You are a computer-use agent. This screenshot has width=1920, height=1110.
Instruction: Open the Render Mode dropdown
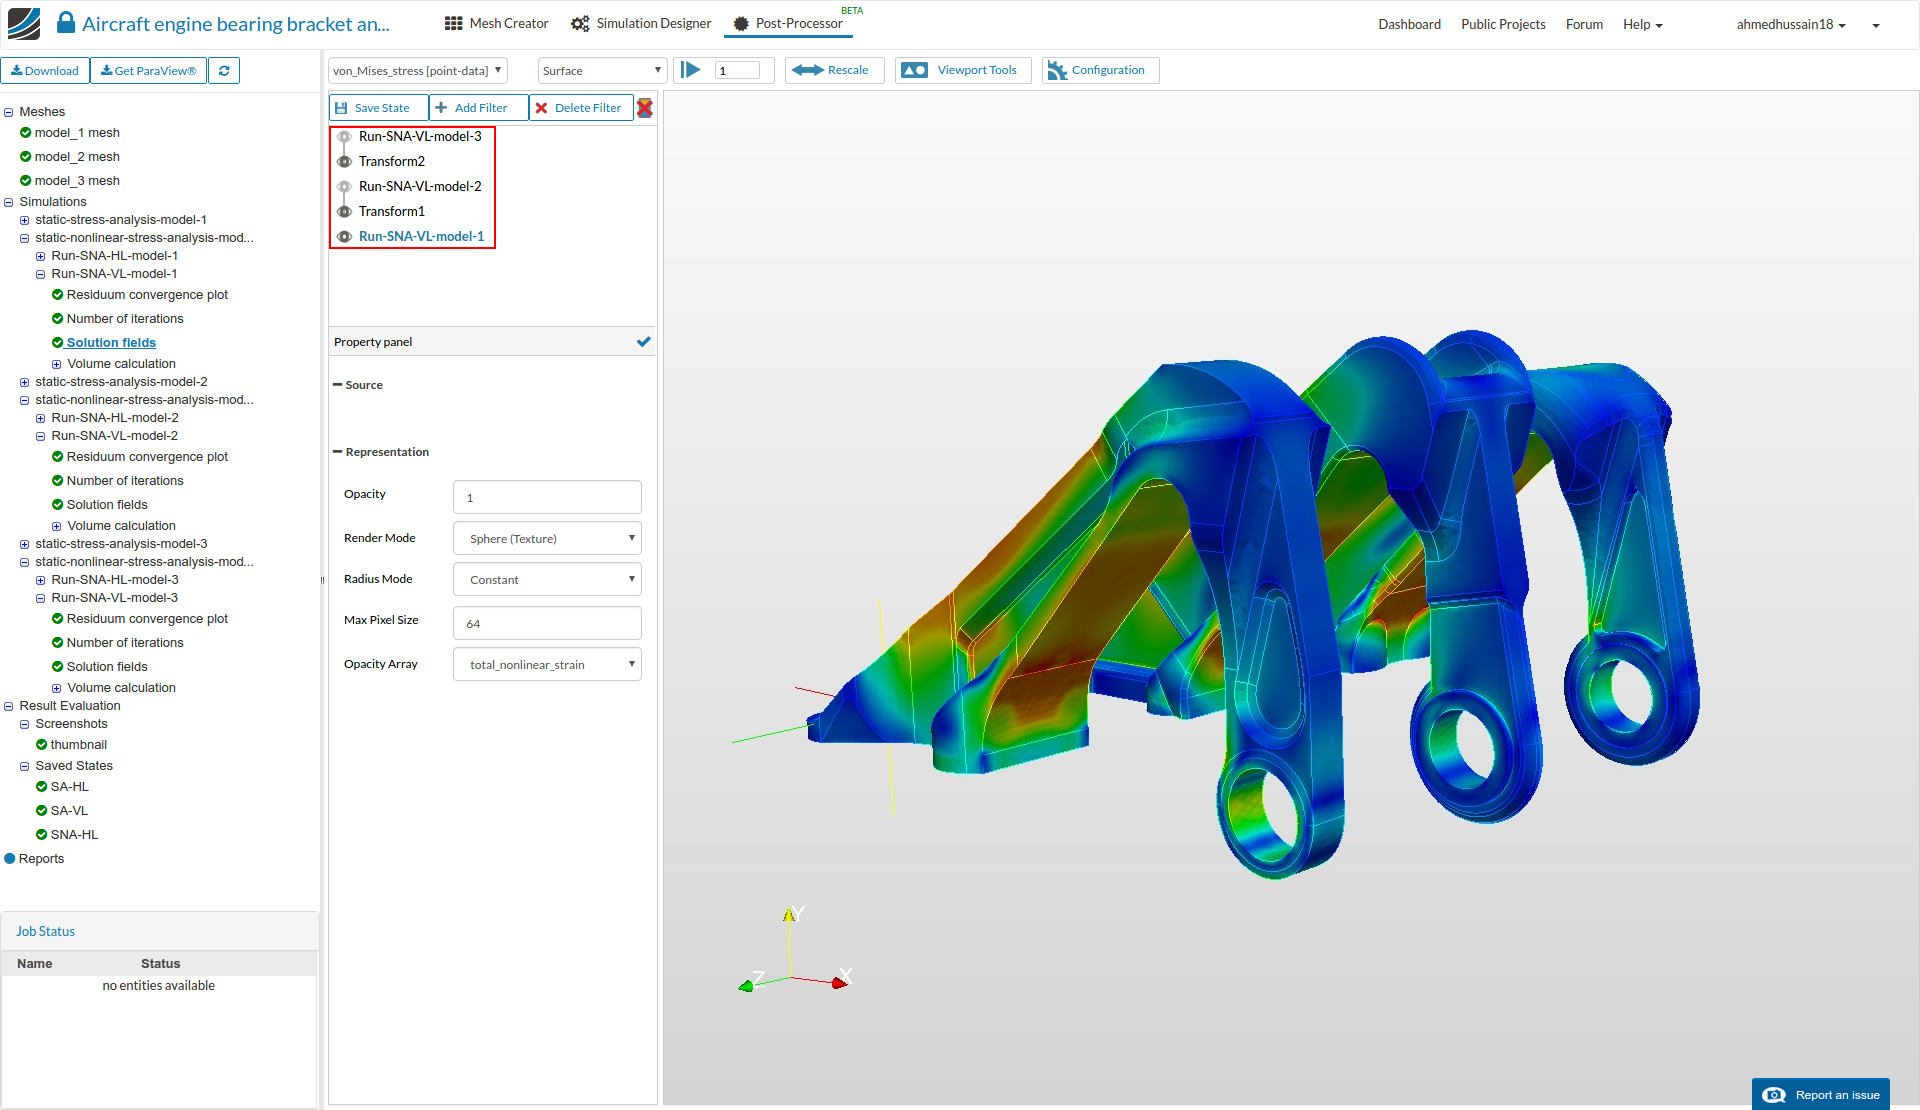[547, 539]
